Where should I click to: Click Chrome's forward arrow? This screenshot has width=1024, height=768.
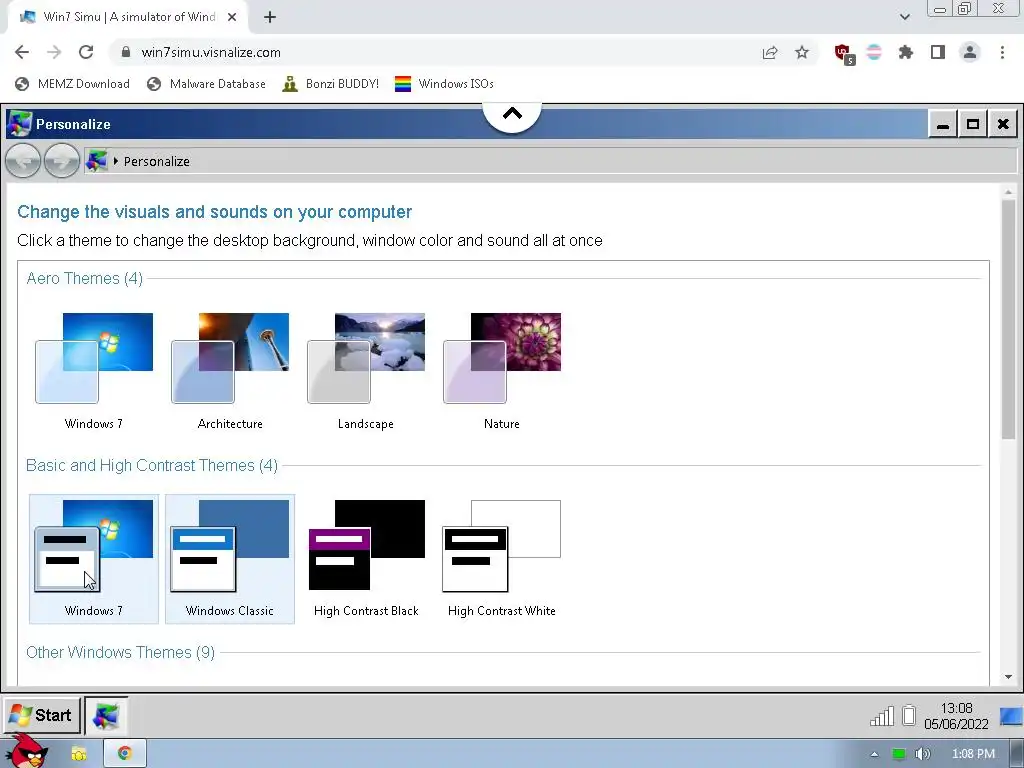[x=54, y=52]
